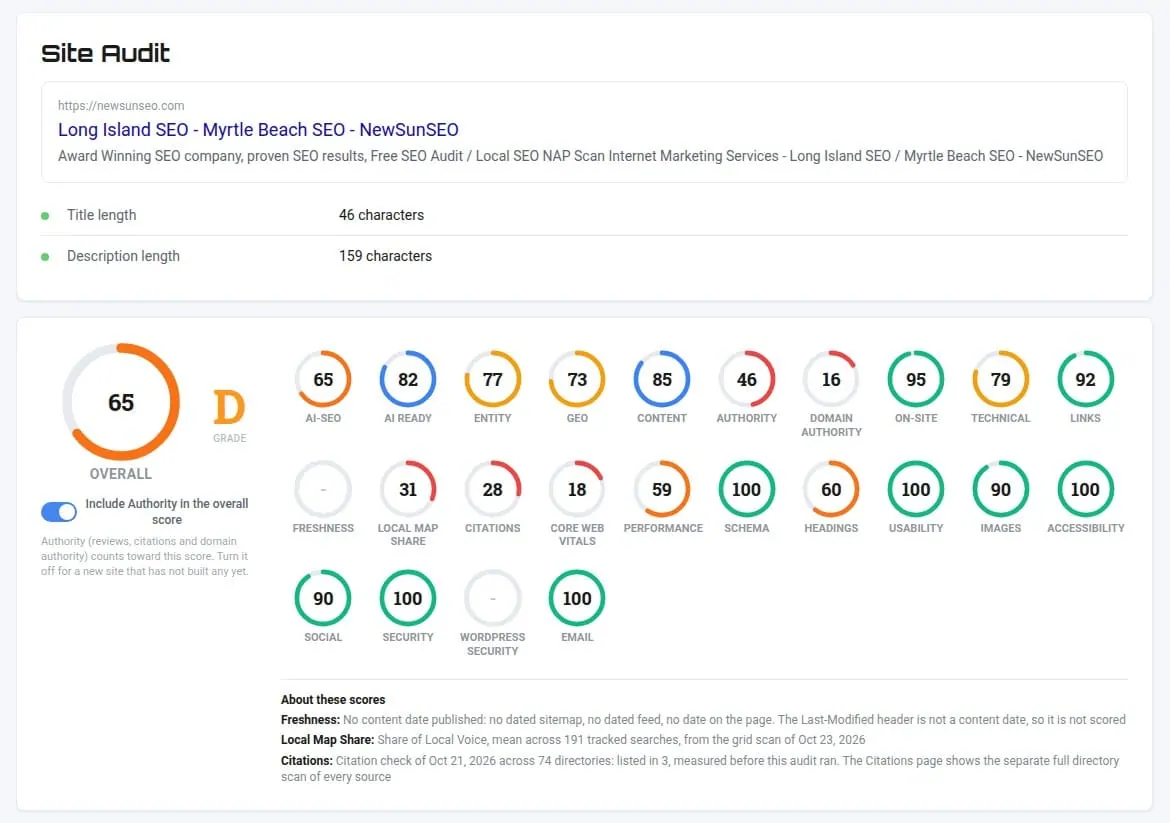Click the 46 characters value
The height and width of the screenshot is (823, 1170).
(381, 215)
